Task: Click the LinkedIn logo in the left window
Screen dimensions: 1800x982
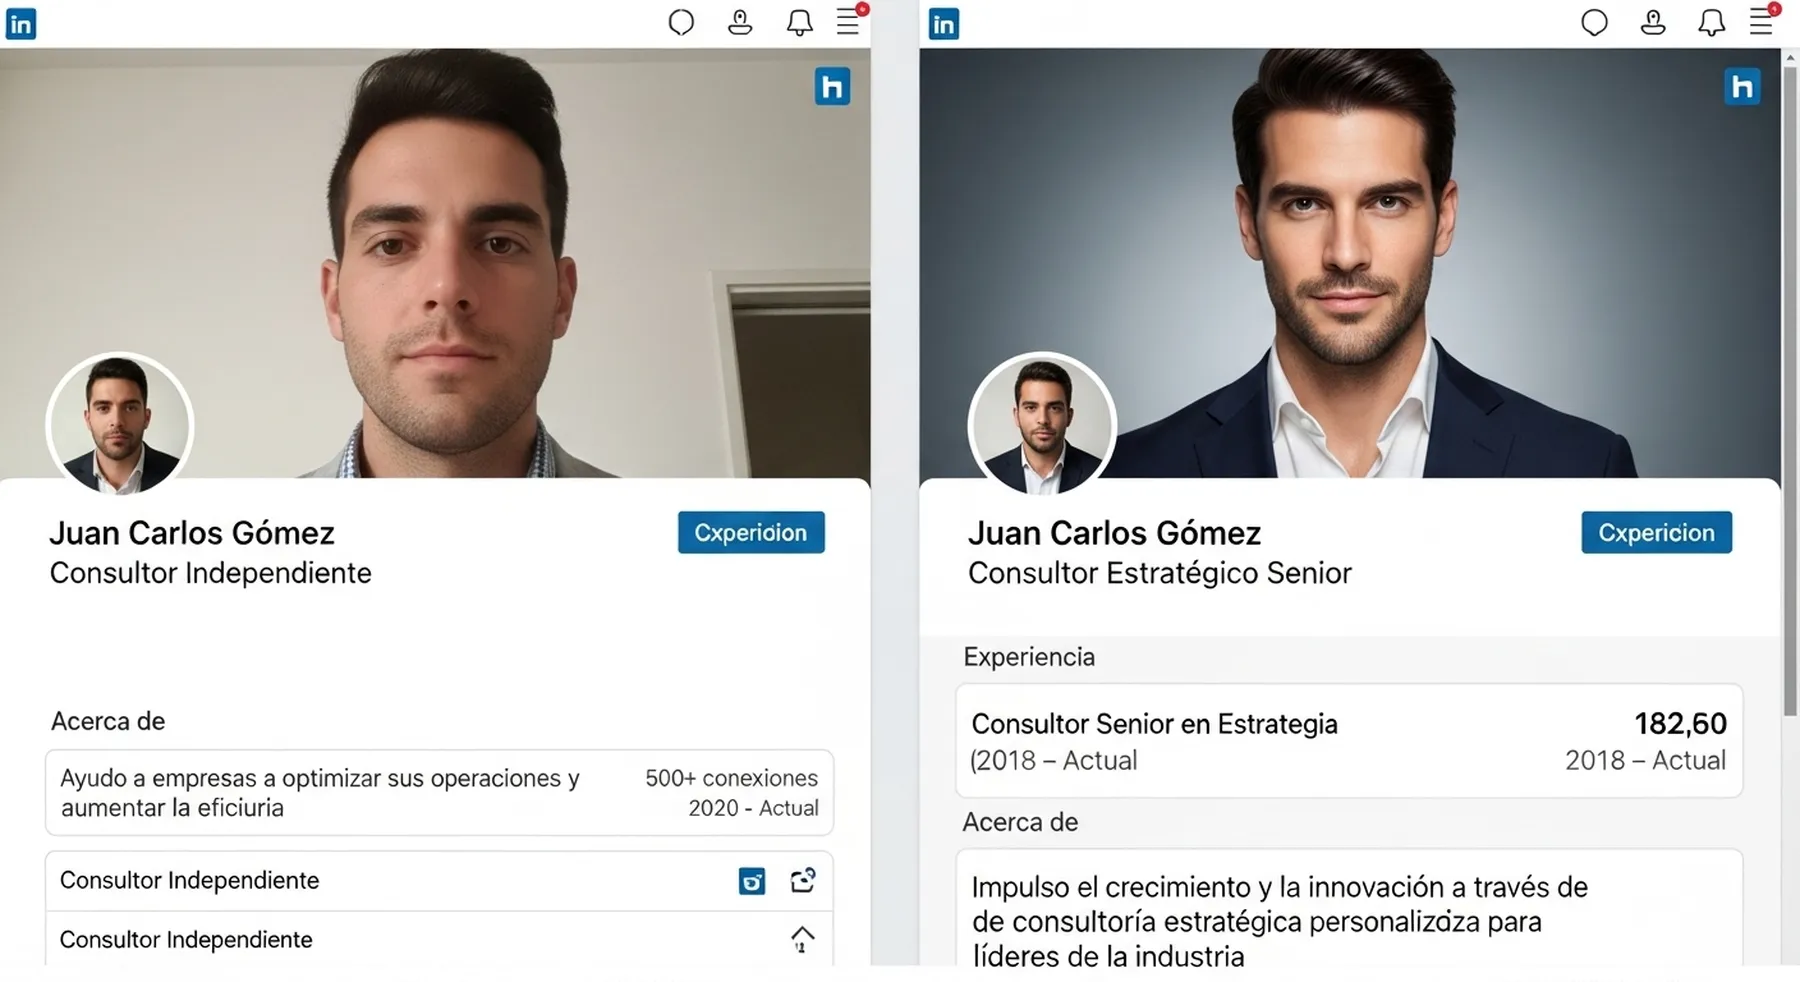Action: pos(21,23)
